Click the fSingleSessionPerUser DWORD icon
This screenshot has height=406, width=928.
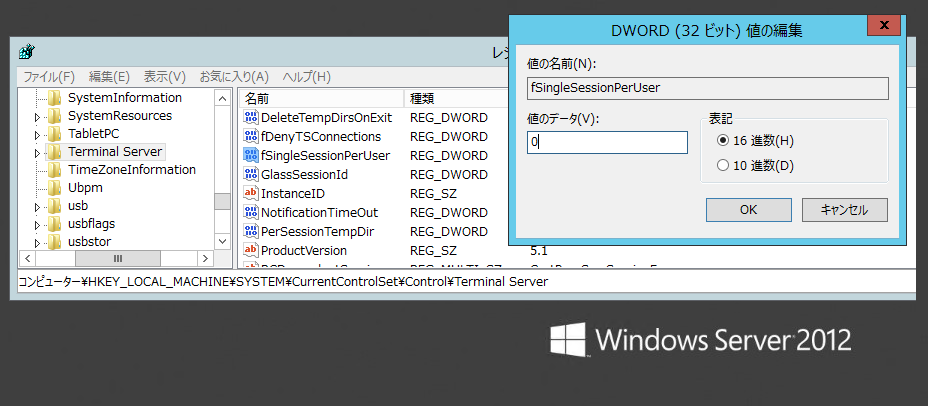click(251, 156)
